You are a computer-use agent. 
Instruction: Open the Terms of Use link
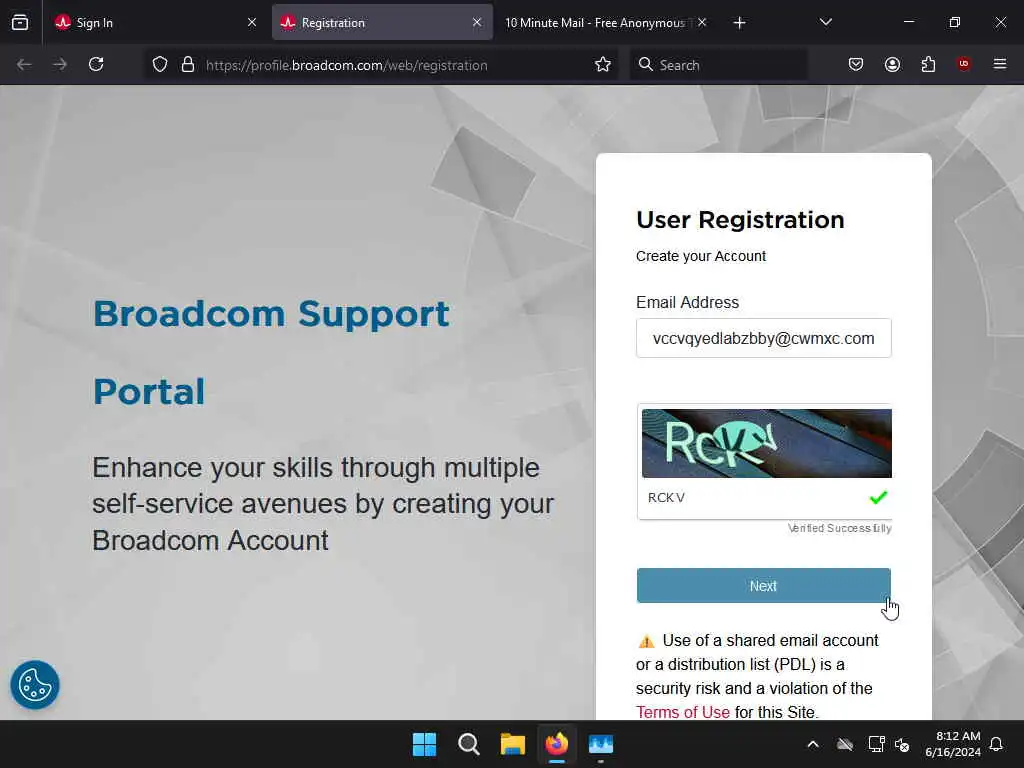pos(682,712)
